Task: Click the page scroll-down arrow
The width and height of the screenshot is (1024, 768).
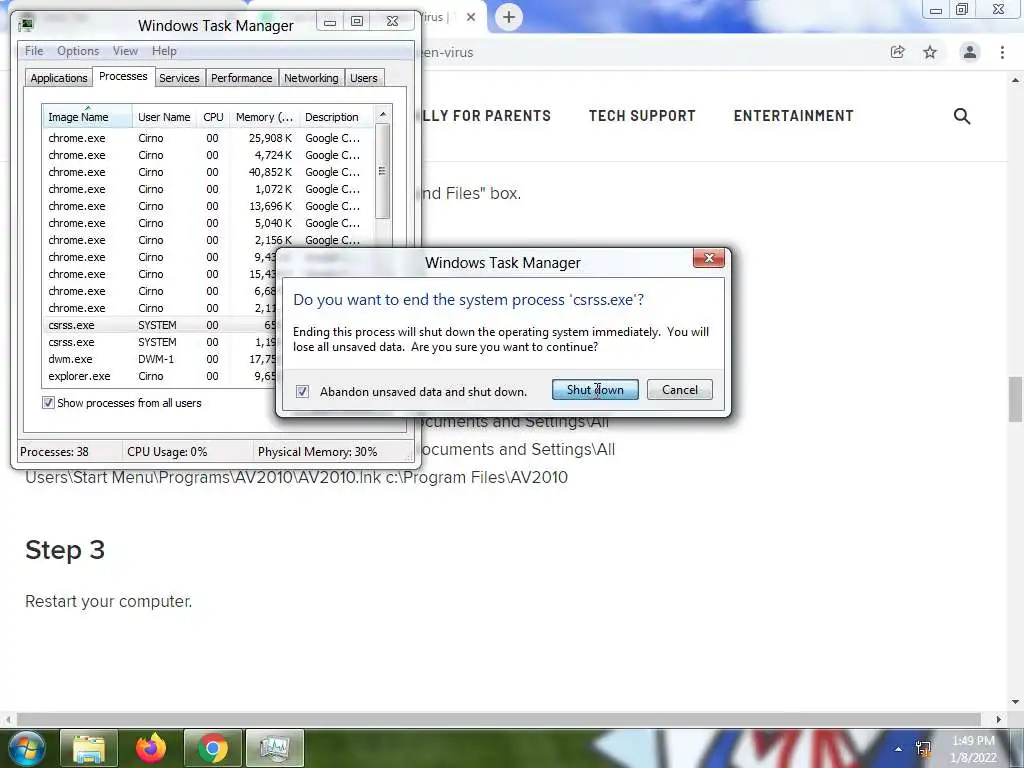Action: 1015,702
